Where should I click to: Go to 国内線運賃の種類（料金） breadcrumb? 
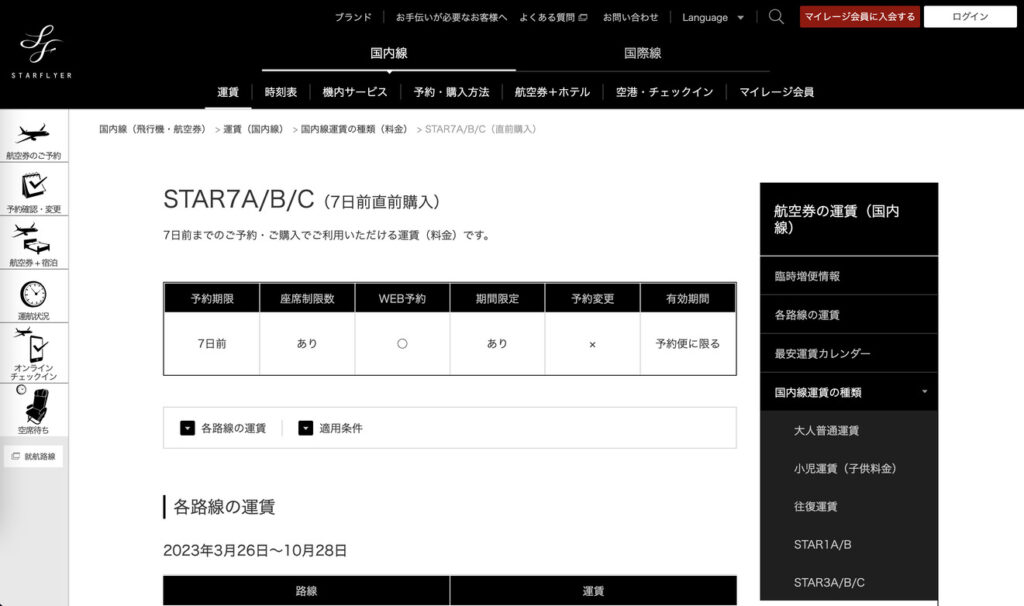point(356,129)
